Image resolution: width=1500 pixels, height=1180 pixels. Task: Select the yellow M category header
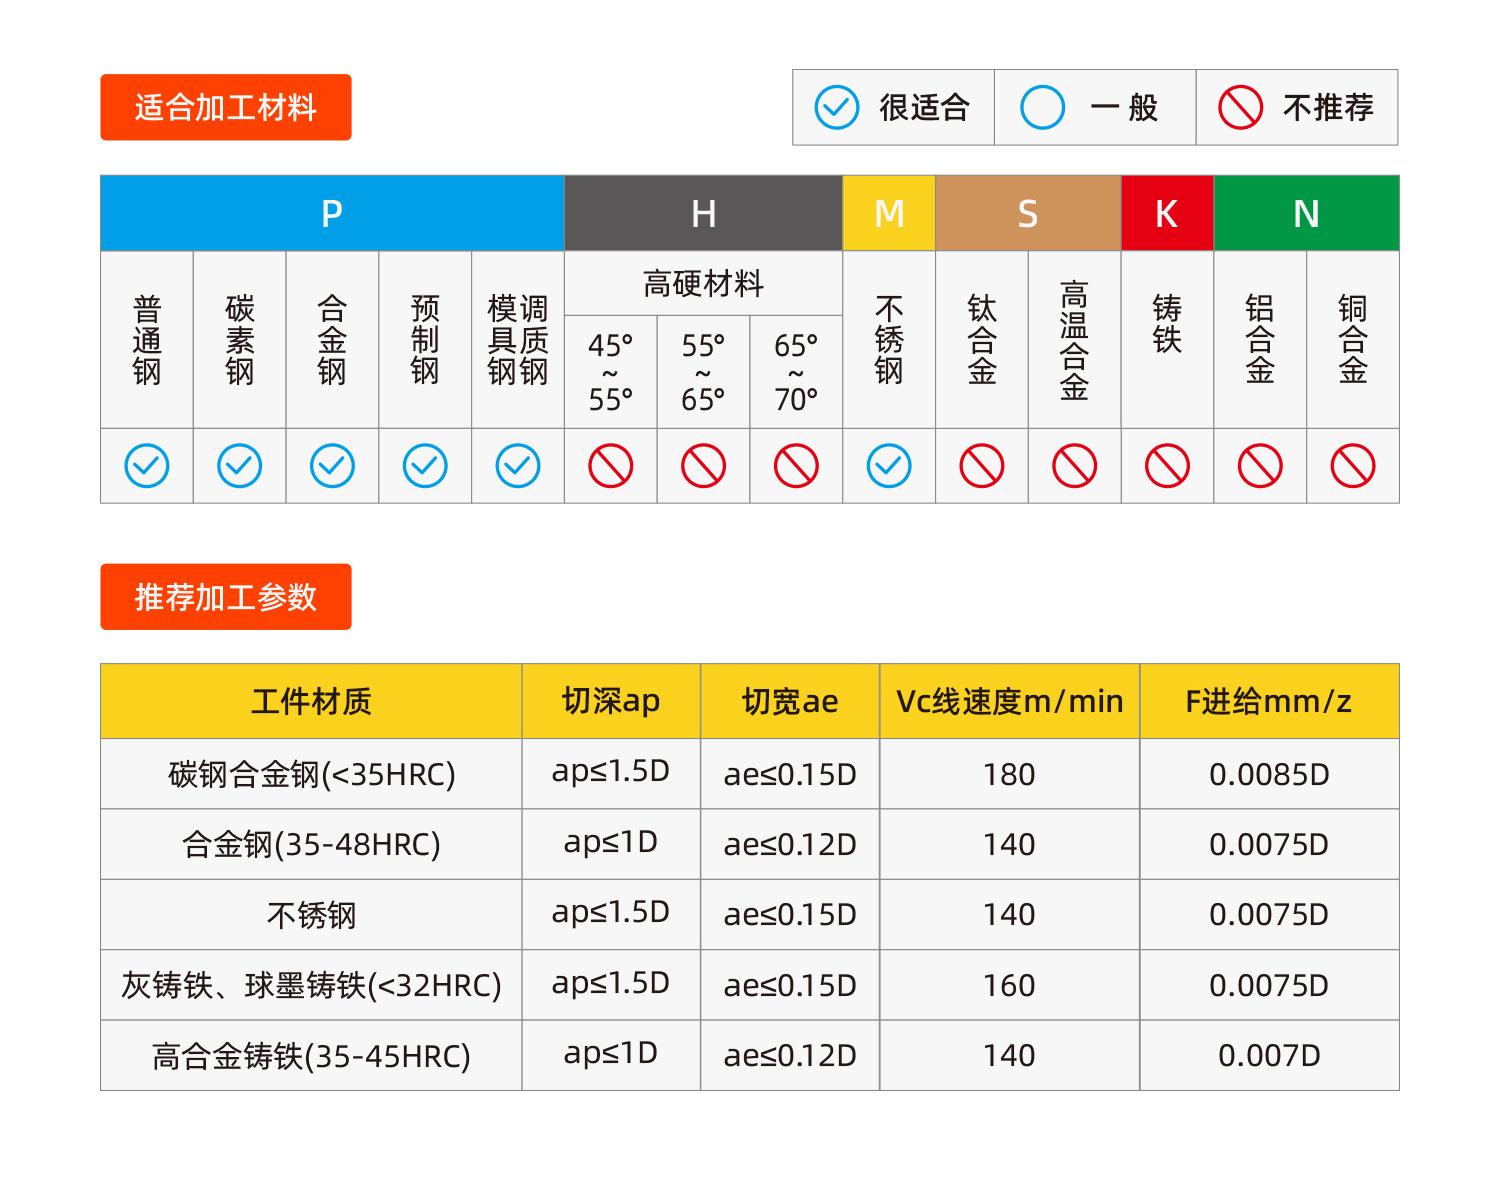click(x=889, y=213)
